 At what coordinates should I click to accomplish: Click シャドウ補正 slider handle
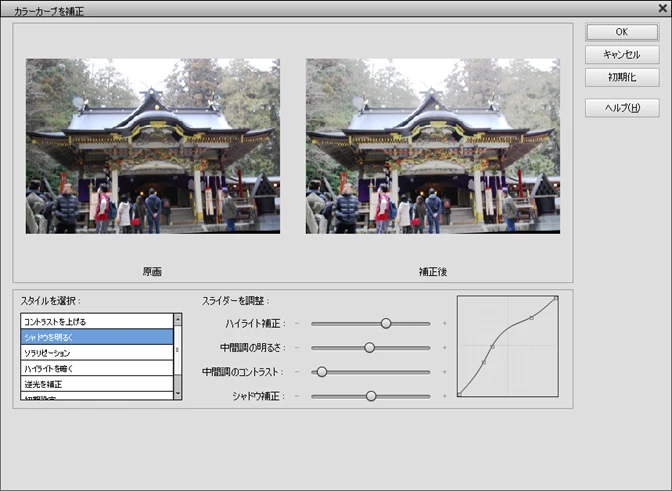tap(371, 396)
